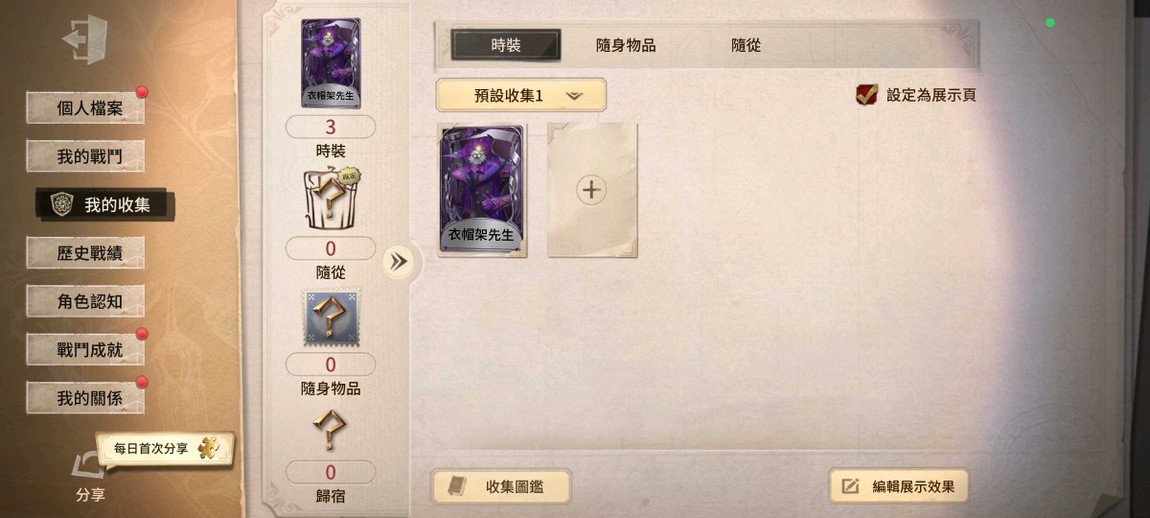1150x518 pixels.
Task: Toggle the 設定為展示頁 checkbox
Action: tap(867, 95)
